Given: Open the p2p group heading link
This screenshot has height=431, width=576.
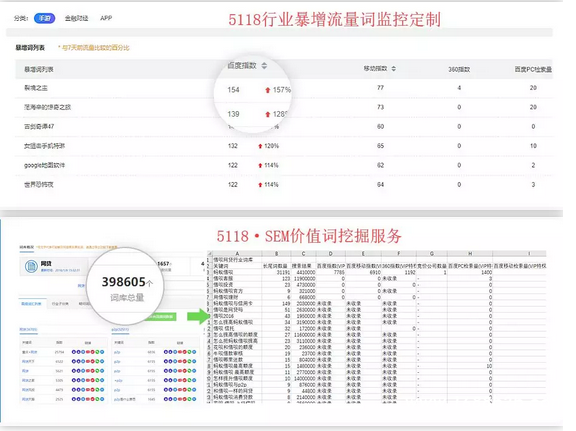Looking at the screenshot, I should [120, 330].
